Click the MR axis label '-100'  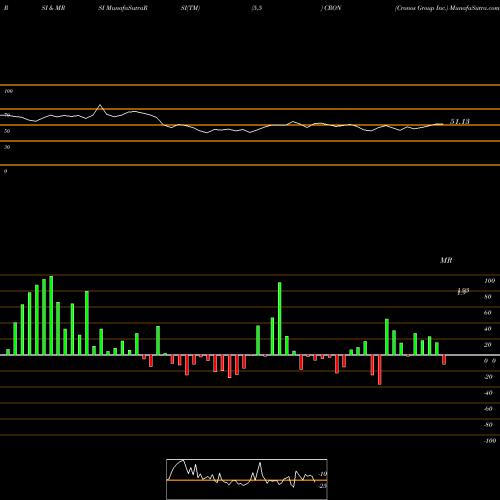pos(490,441)
